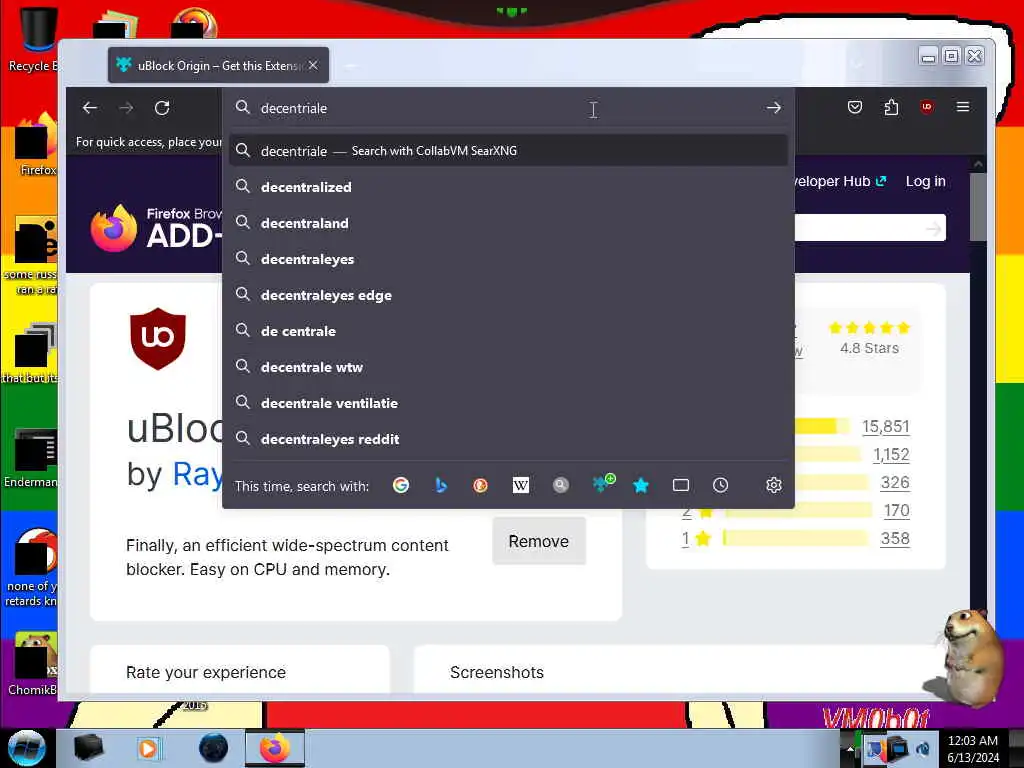1024x768 pixels.
Task: Search this time with Bing
Action: 441,485
